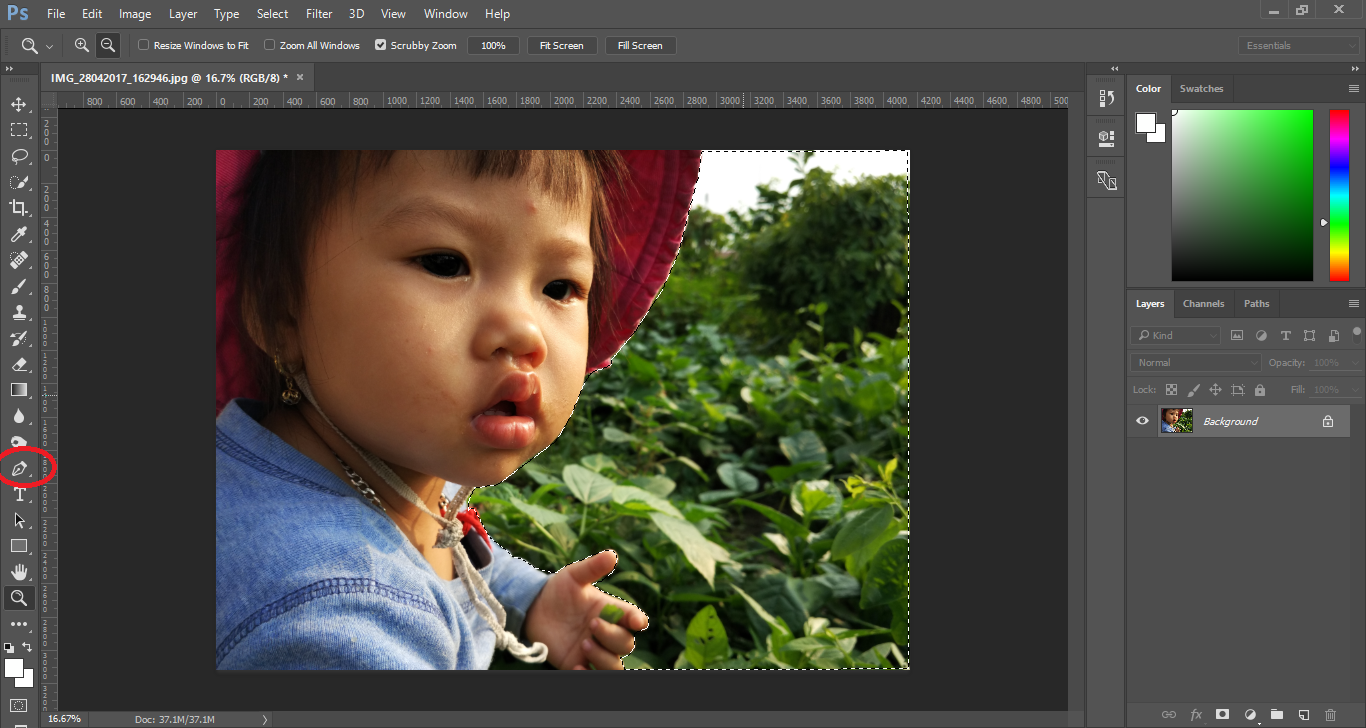Toggle pixel layer filter
Viewport: 1366px width, 728px height.
pos(1237,335)
